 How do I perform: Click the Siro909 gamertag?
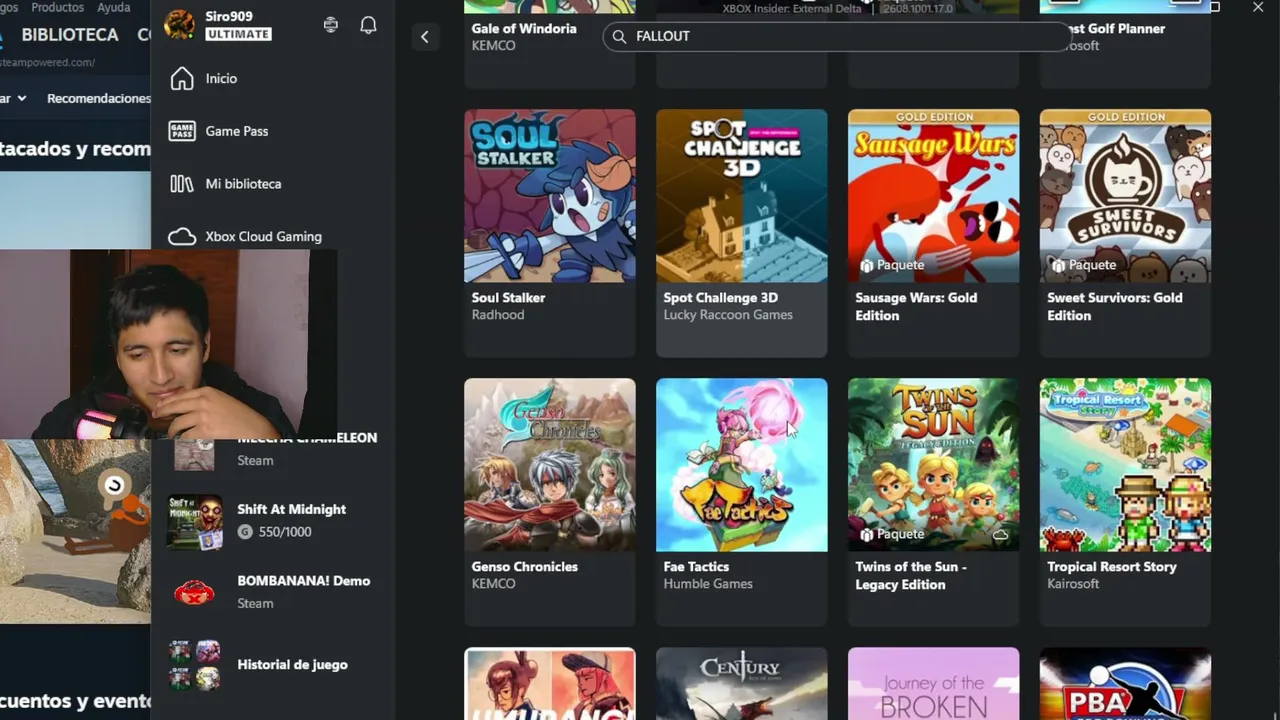[229, 17]
